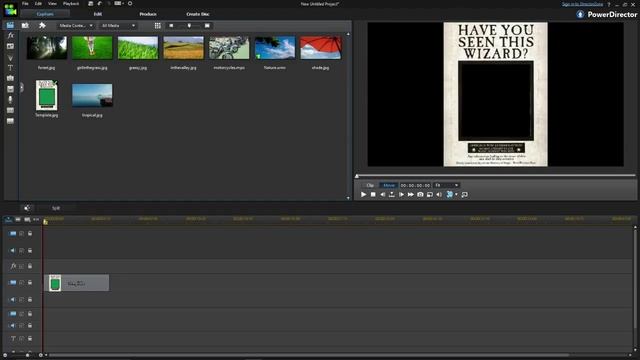Lock video track 1 in the timeline

(30, 233)
